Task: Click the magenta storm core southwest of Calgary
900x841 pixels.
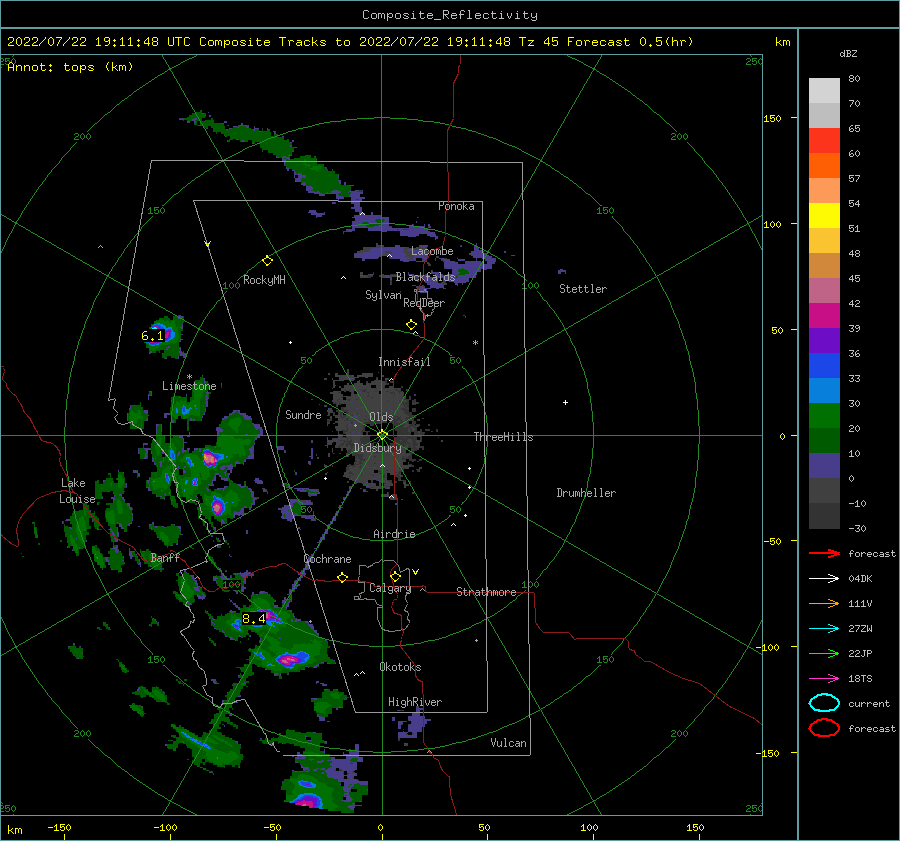Action: (x=290, y=660)
